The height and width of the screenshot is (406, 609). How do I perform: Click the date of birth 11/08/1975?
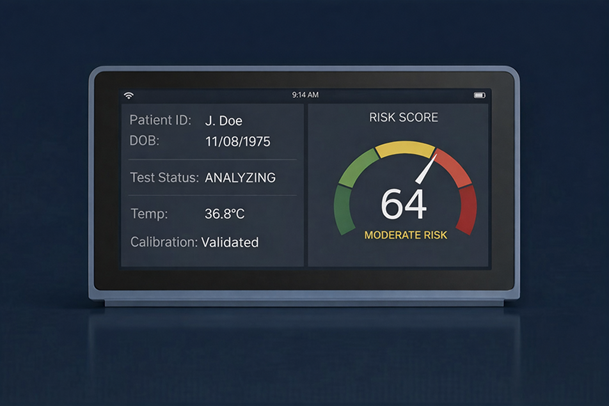click(x=237, y=142)
